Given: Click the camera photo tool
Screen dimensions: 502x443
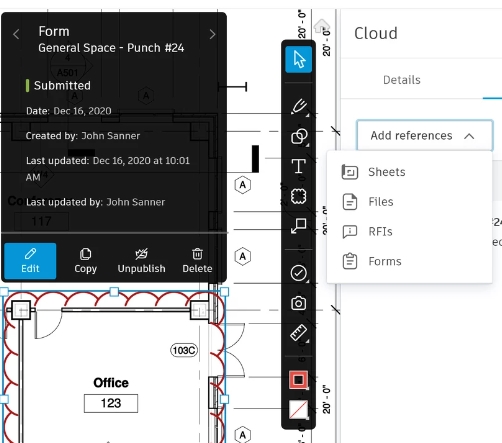Looking at the screenshot, I should coord(299,303).
